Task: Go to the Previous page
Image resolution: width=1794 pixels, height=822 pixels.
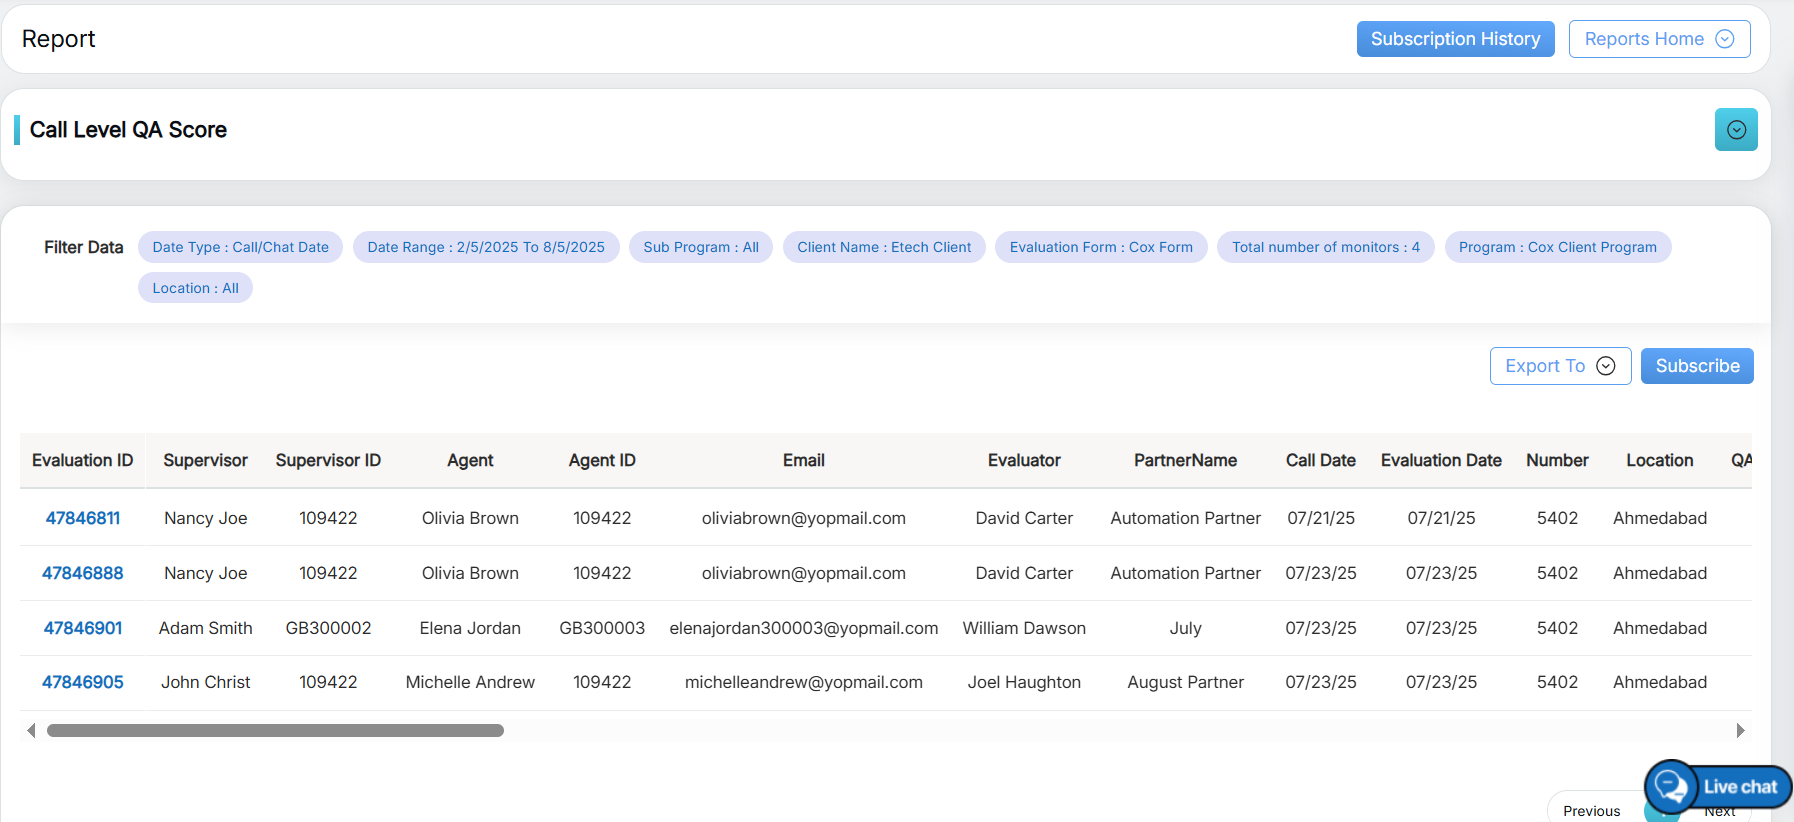Action: pos(1591,811)
